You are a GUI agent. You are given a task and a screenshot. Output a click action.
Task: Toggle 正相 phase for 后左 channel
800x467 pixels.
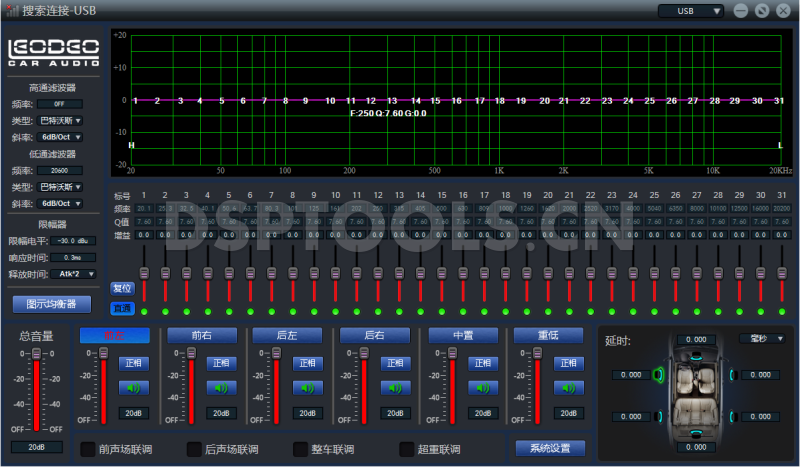[x=307, y=363]
